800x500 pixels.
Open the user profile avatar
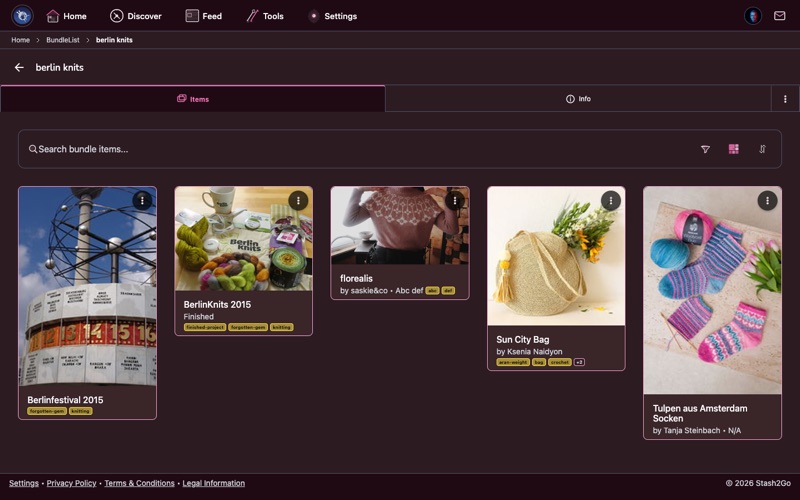tap(752, 16)
